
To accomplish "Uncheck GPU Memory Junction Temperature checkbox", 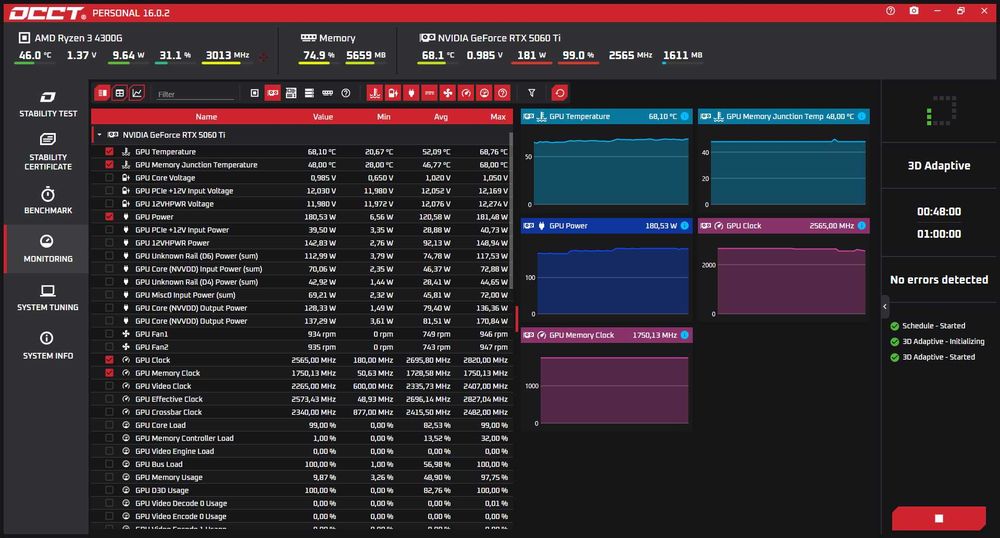I will (109, 164).
